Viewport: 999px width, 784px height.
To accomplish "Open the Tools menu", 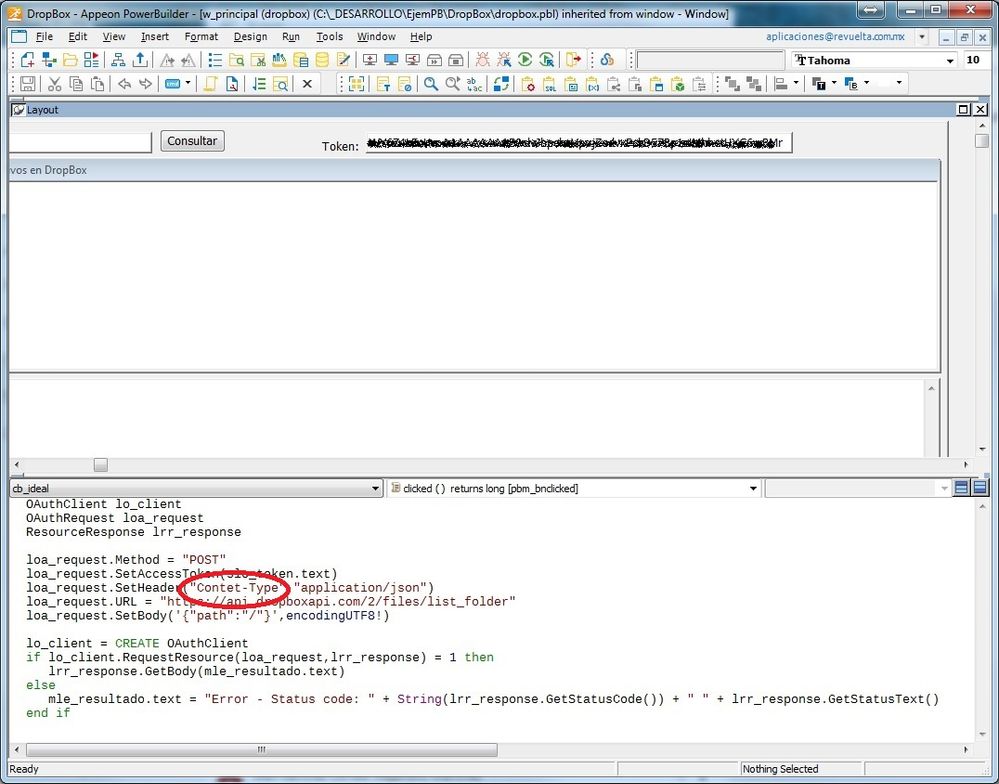I will [x=329, y=37].
